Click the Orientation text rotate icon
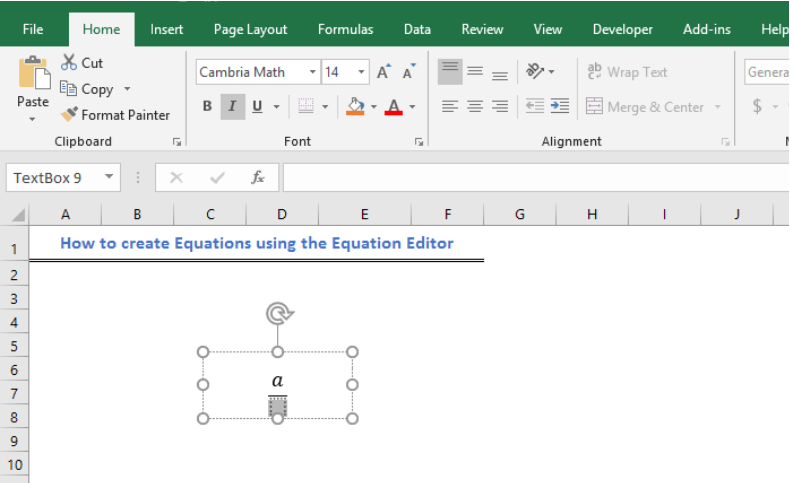Screen dimensions: 790x483 535,71
